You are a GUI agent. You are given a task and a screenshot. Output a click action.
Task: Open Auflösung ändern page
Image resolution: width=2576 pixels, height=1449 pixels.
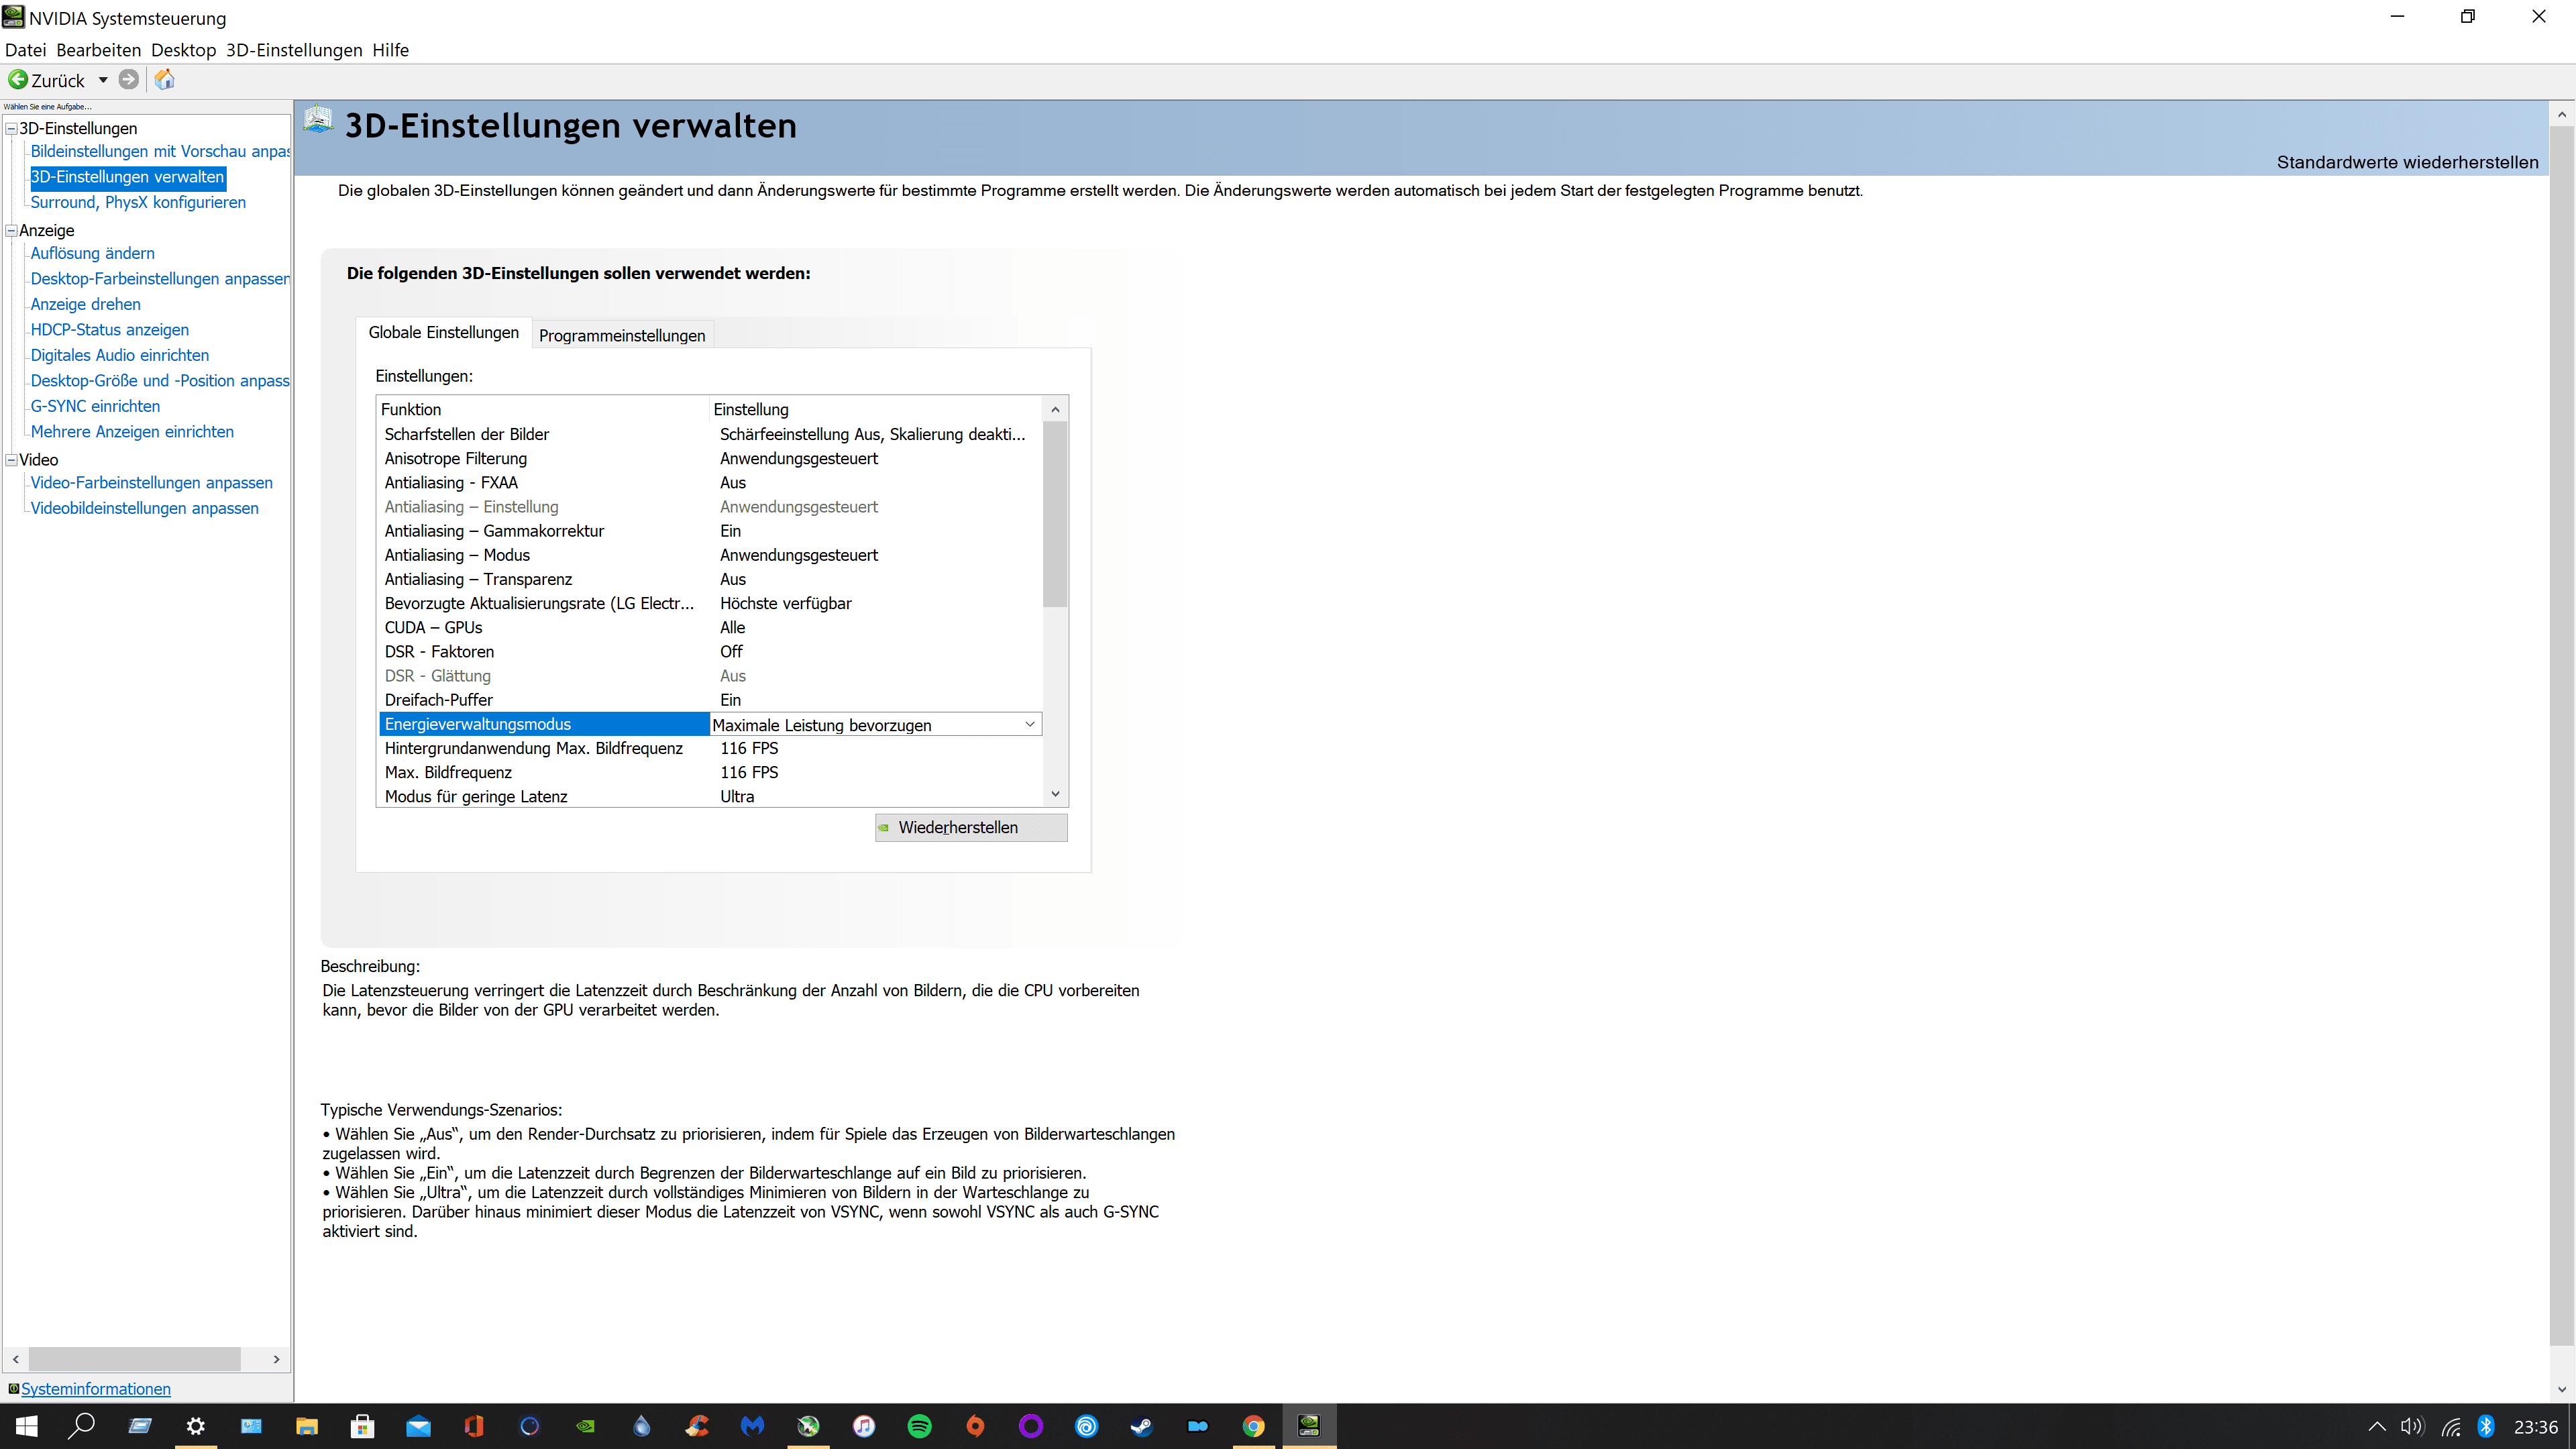click(93, 253)
